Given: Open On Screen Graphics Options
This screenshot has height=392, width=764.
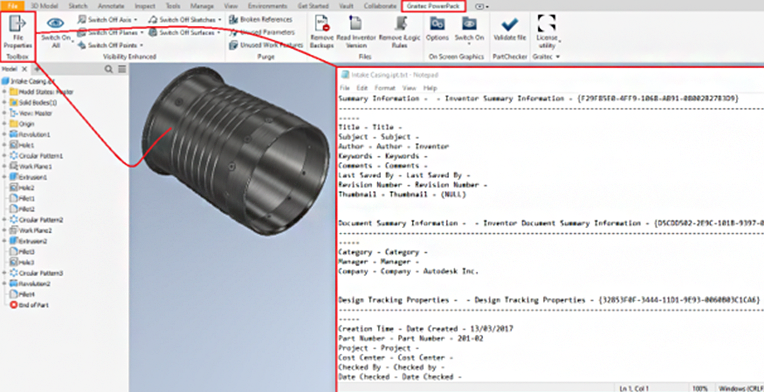Looking at the screenshot, I should tap(437, 23).
